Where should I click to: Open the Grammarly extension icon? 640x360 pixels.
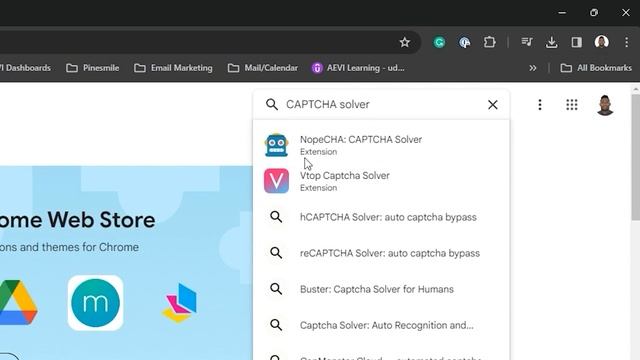click(439, 42)
